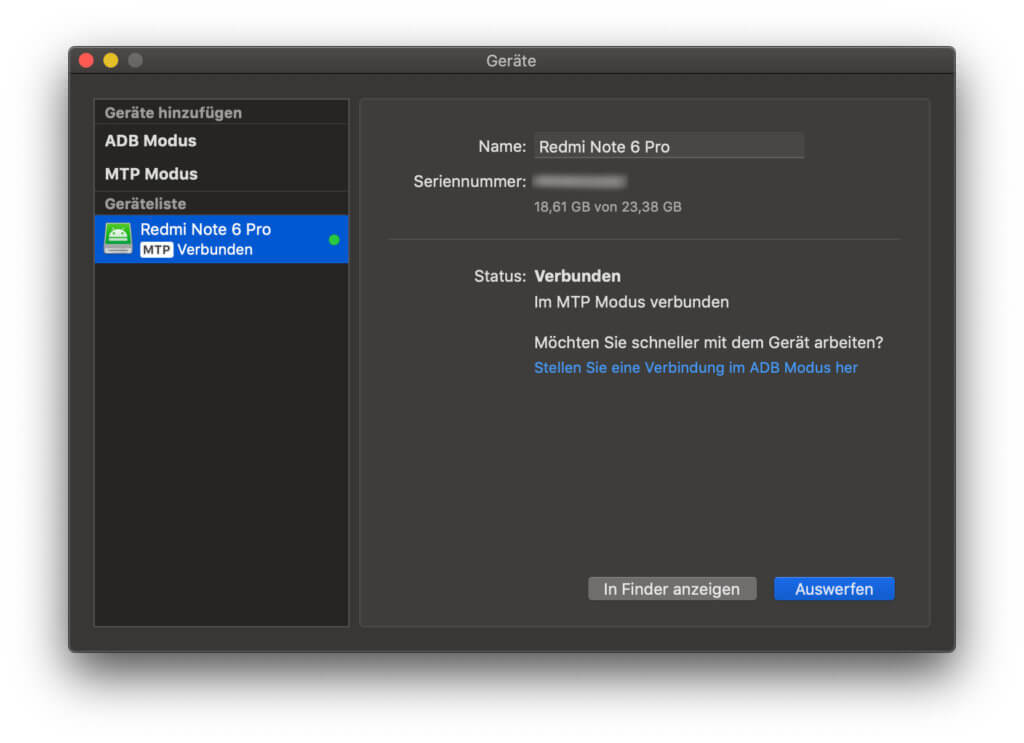Image resolution: width=1024 pixels, height=743 pixels.
Task: Click the Geräte window title
Action: point(511,61)
